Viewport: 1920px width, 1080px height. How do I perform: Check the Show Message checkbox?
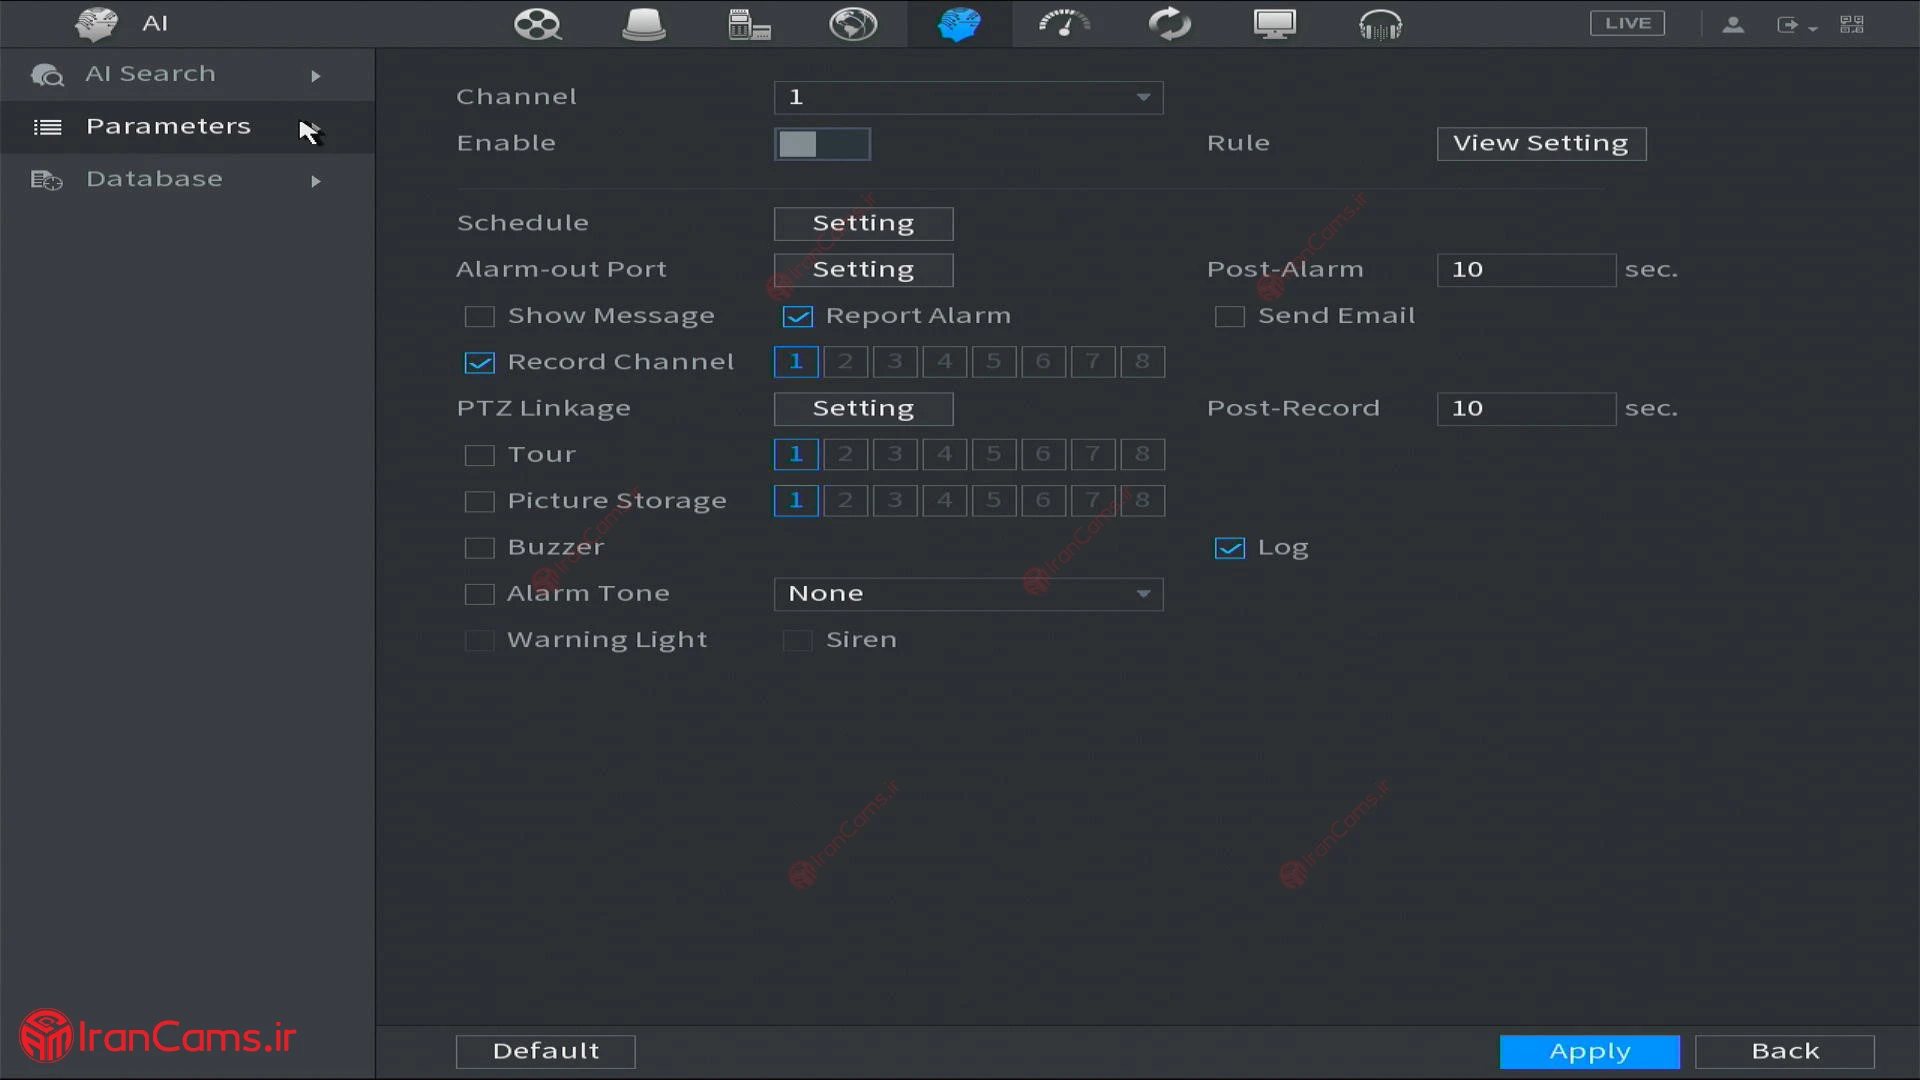tap(480, 317)
